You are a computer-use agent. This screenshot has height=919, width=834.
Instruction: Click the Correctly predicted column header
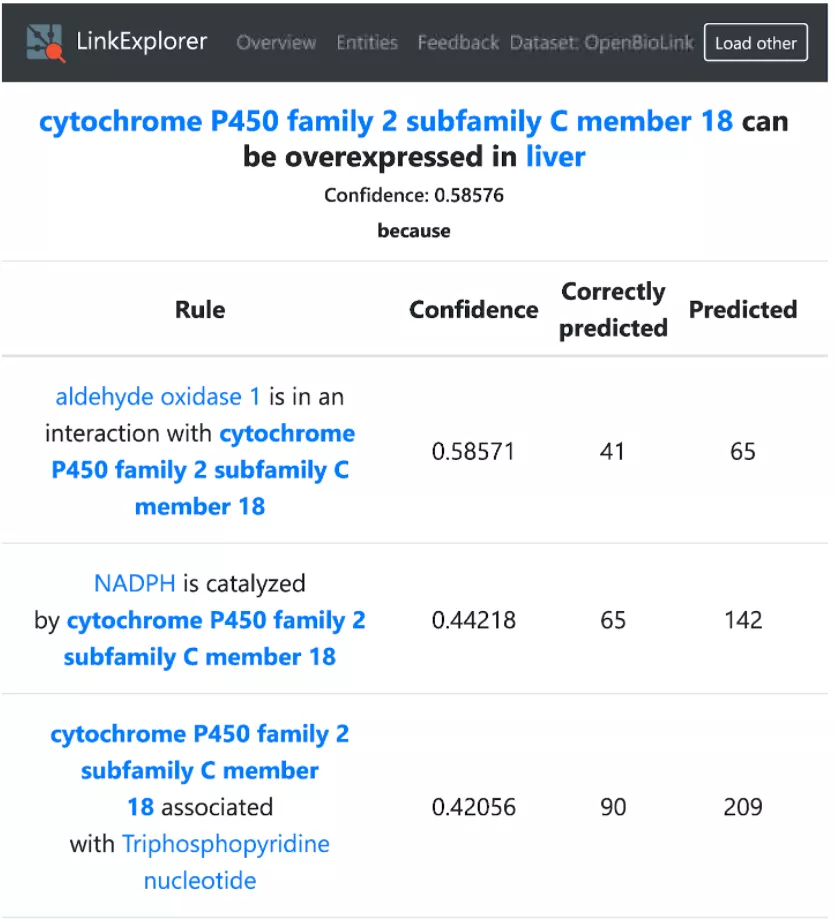[x=613, y=309]
